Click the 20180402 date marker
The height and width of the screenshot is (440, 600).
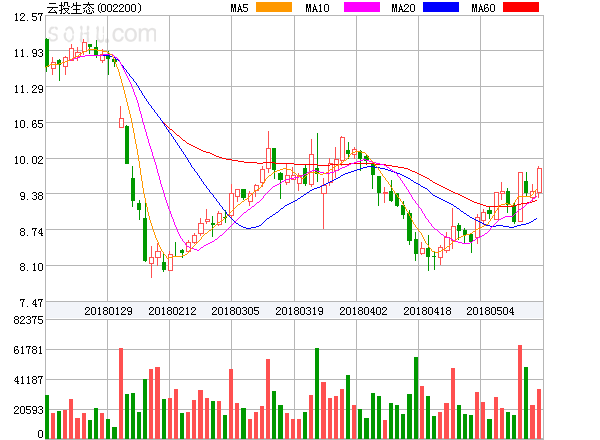click(363, 311)
